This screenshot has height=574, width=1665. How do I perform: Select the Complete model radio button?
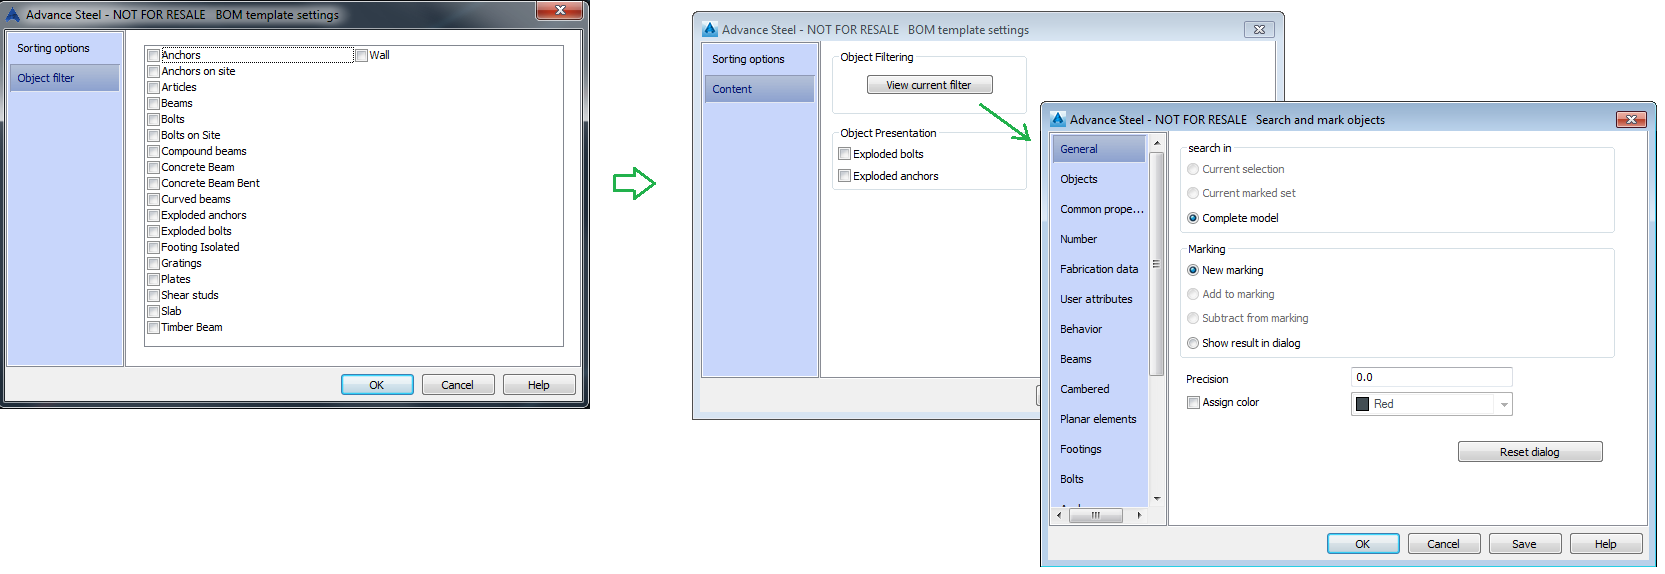[1193, 218]
